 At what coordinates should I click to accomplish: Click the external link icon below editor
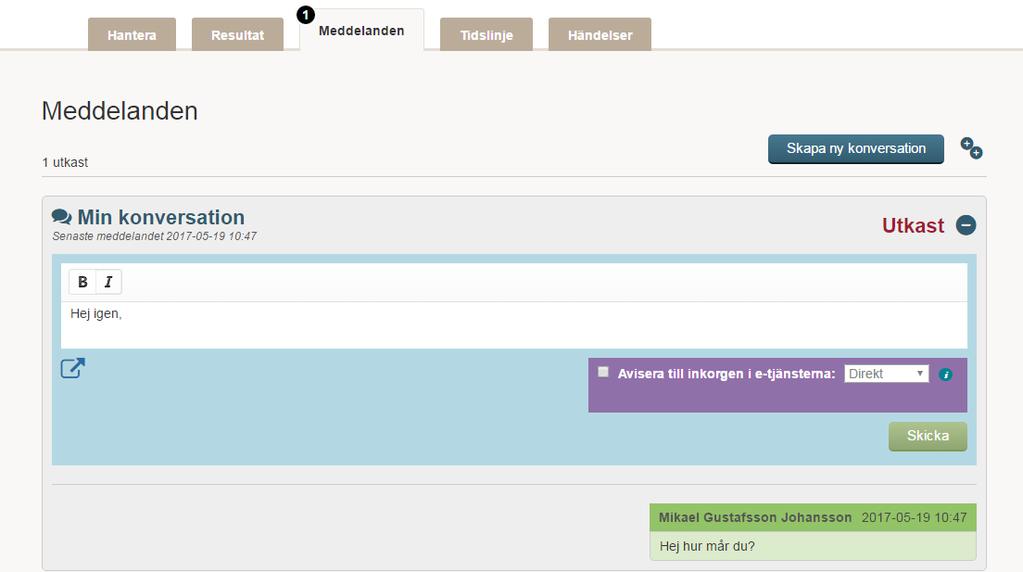point(72,369)
